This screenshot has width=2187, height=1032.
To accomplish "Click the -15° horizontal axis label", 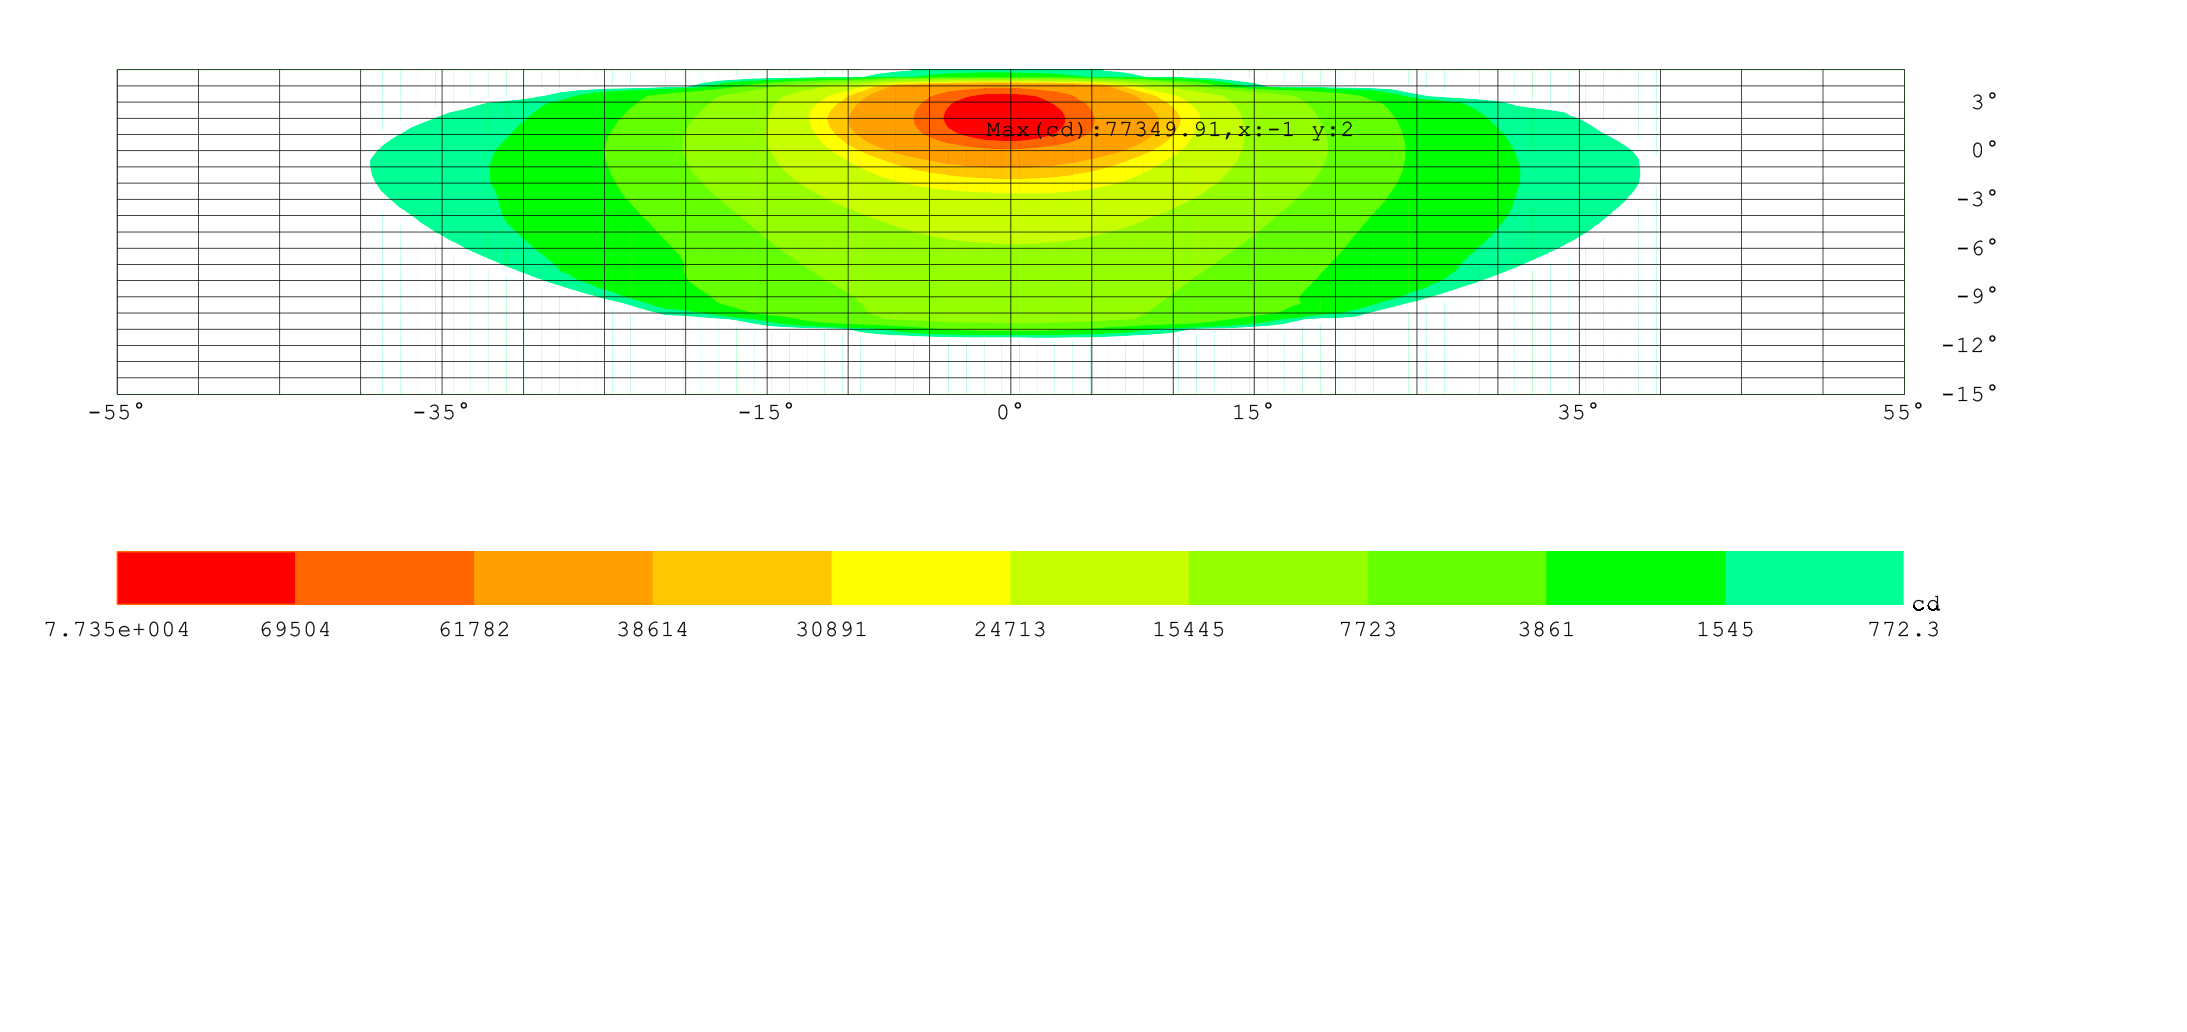I will click(766, 413).
